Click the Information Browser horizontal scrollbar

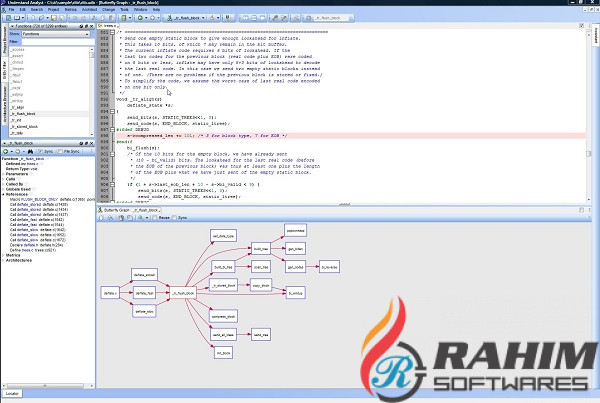pyautogui.click(x=48, y=385)
